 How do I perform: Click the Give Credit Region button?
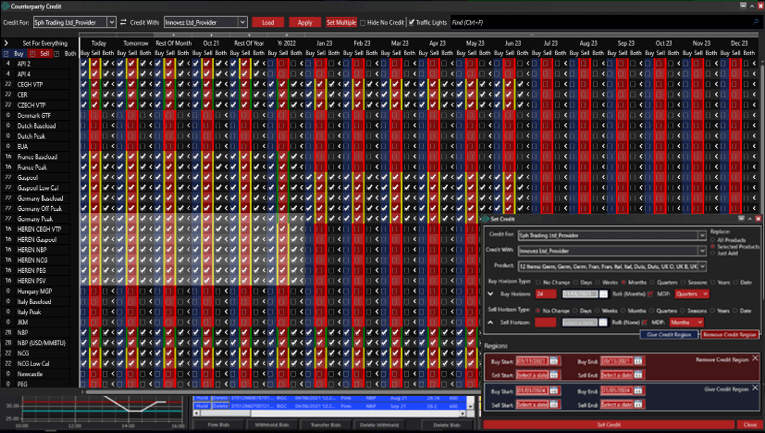pos(670,335)
